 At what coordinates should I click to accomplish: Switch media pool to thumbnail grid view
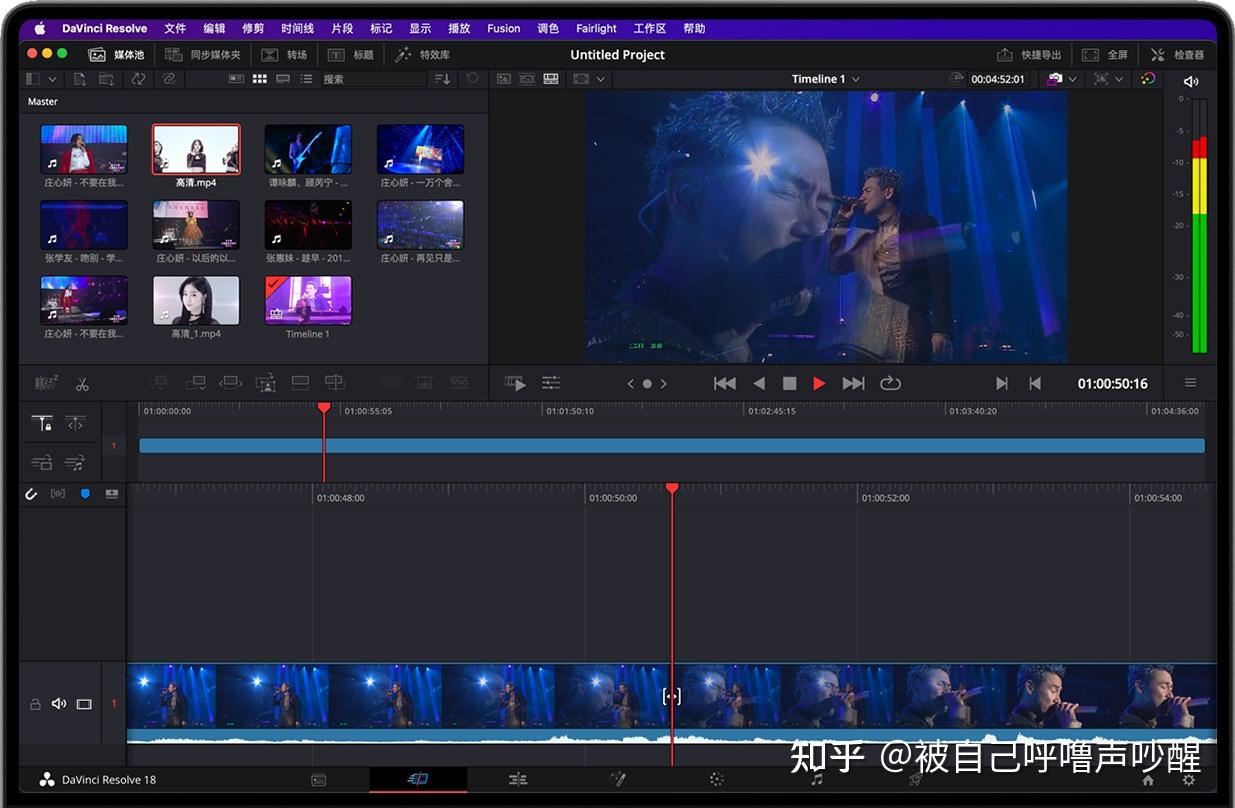click(x=260, y=79)
